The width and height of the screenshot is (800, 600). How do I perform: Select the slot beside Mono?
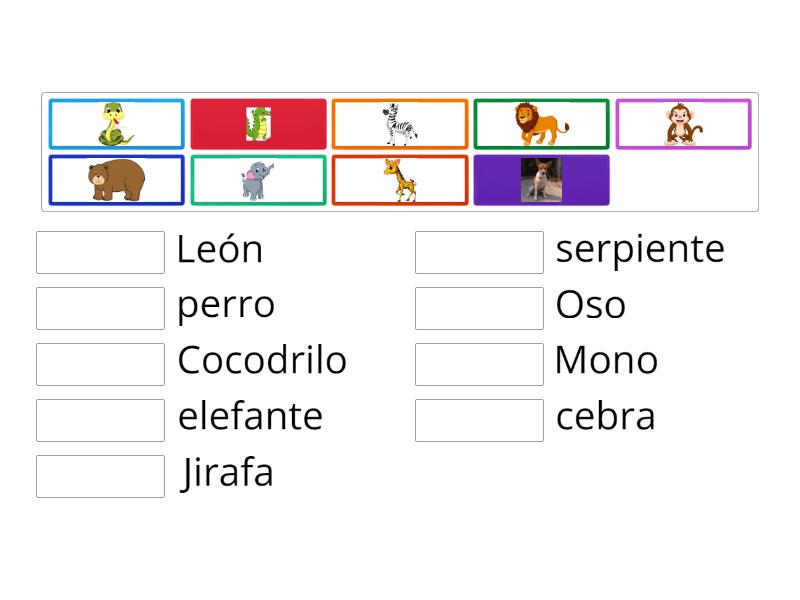pyautogui.click(x=479, y=363)
